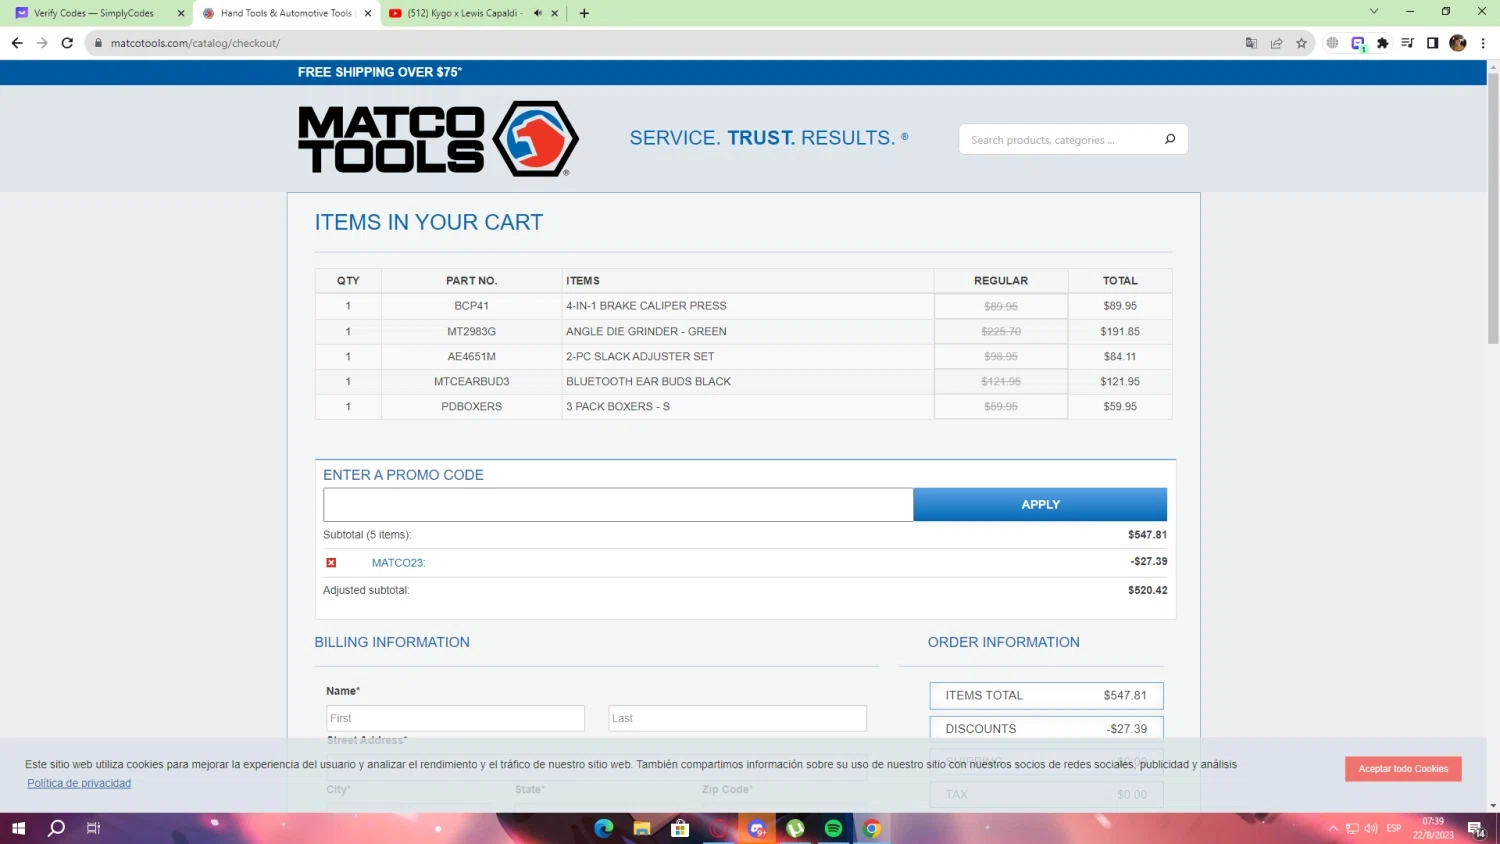Switch to Hand Tools & Automotive tab
Viewport: 1500px width, 844px height.
[285, 13]
